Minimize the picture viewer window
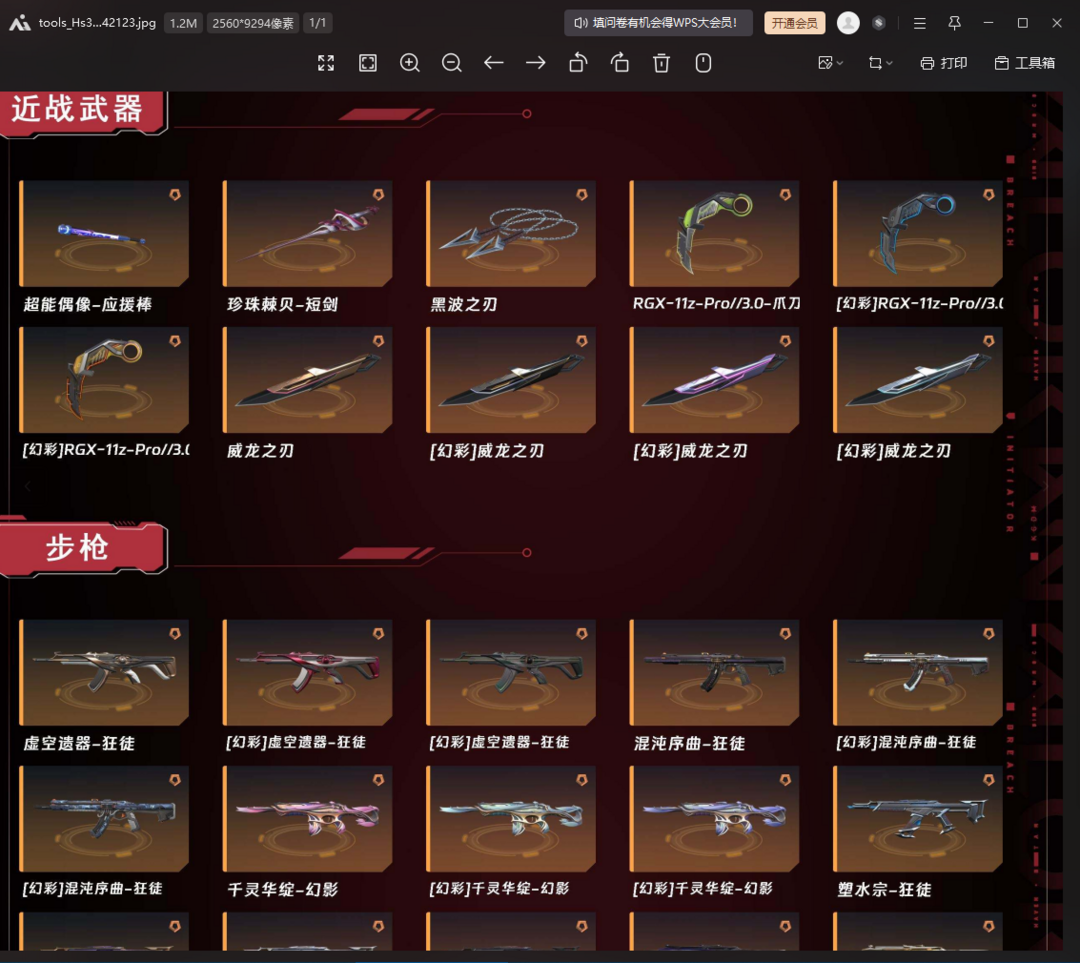The height and width of the screenshot is (963, 1080). coord(988,23)
